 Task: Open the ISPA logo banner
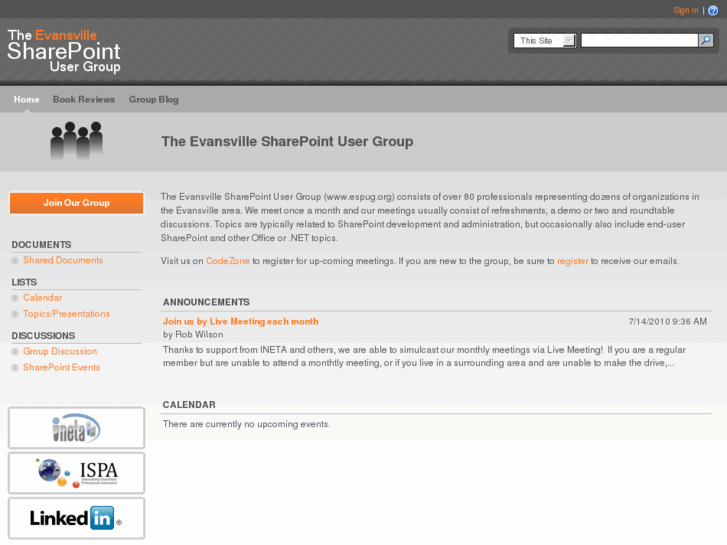tap(77, 473)
